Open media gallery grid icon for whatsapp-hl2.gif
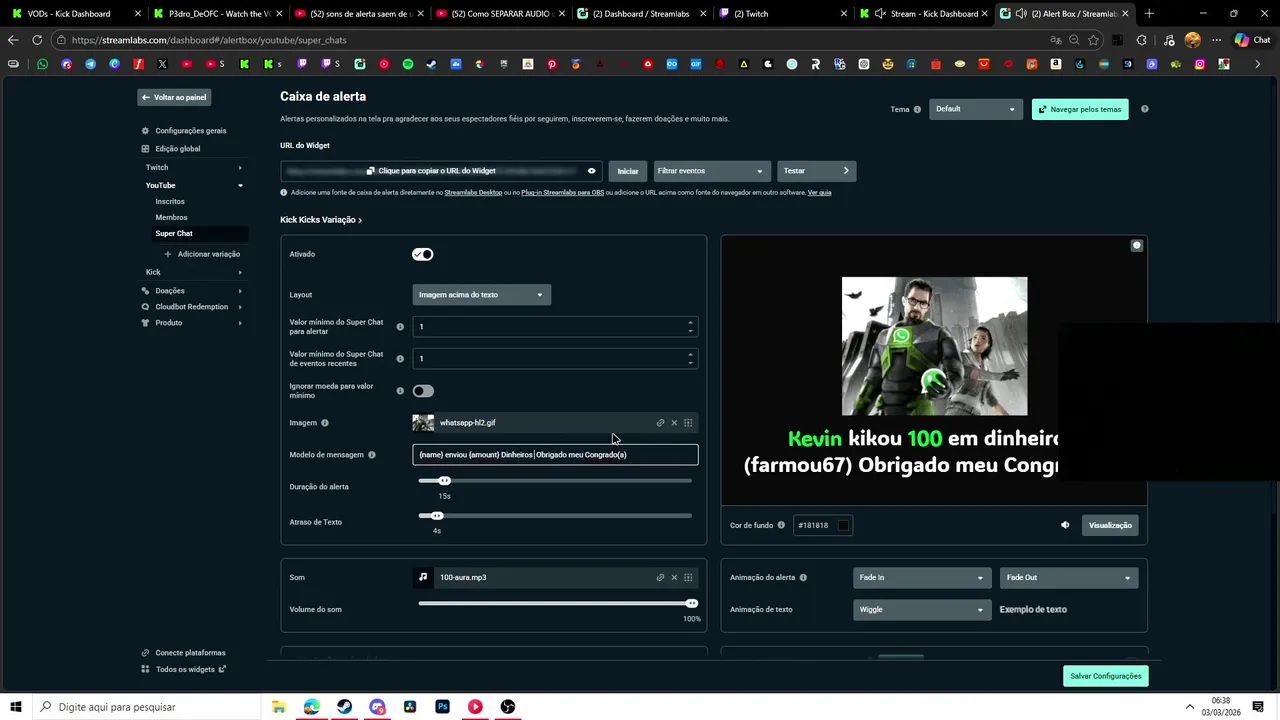1280x720 pixels. [x=688, y=423]
